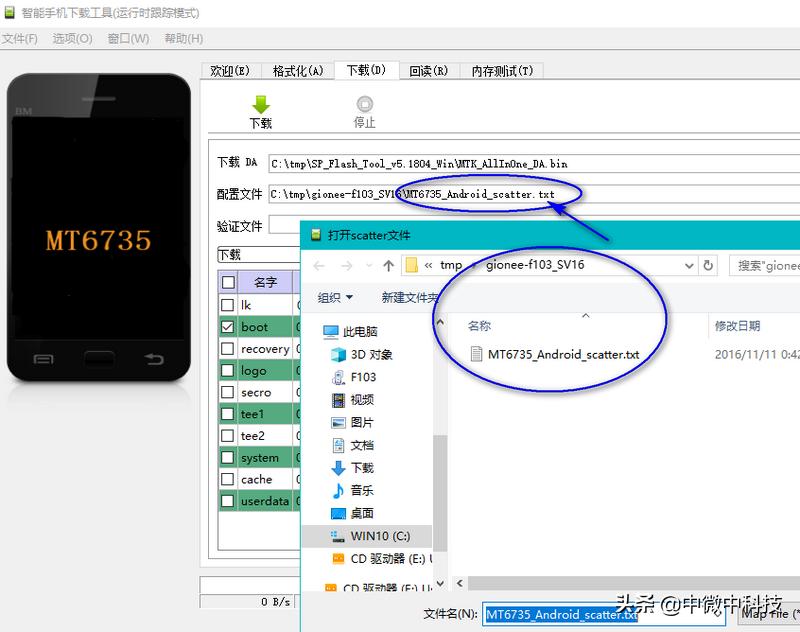Open the address bar dropdown arrow

(x=689, y=265)
